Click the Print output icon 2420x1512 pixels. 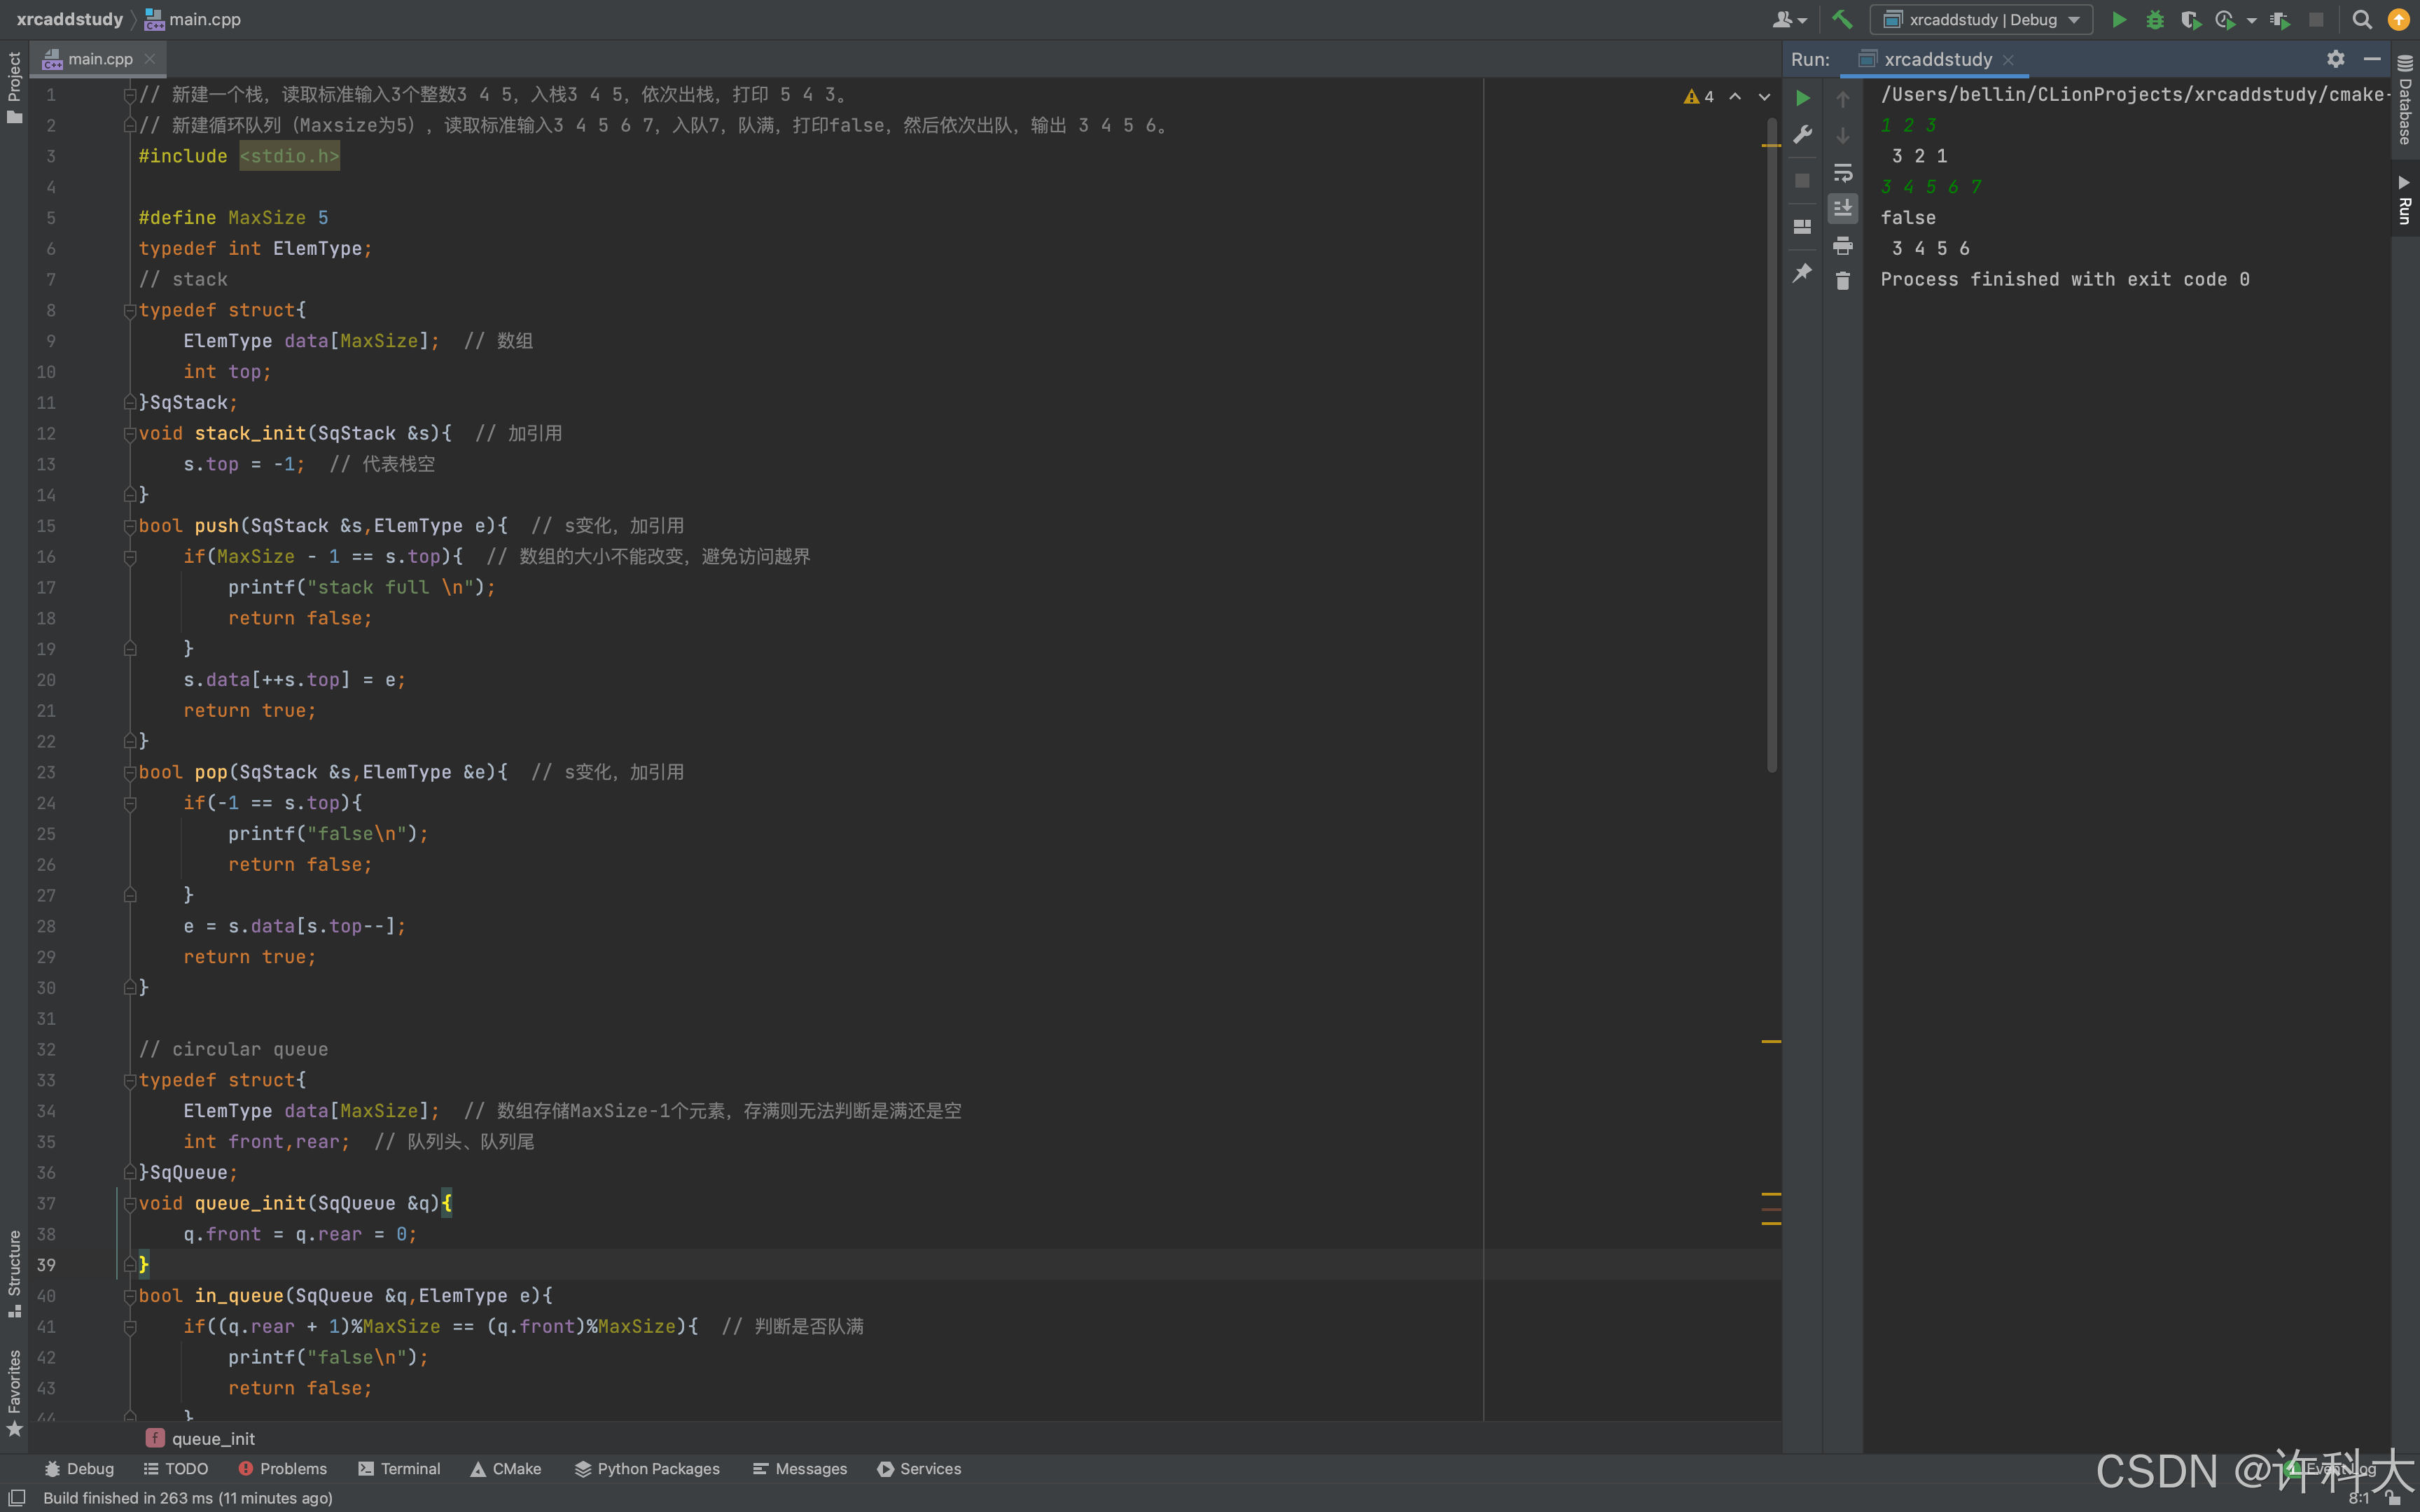(1842, 245)
